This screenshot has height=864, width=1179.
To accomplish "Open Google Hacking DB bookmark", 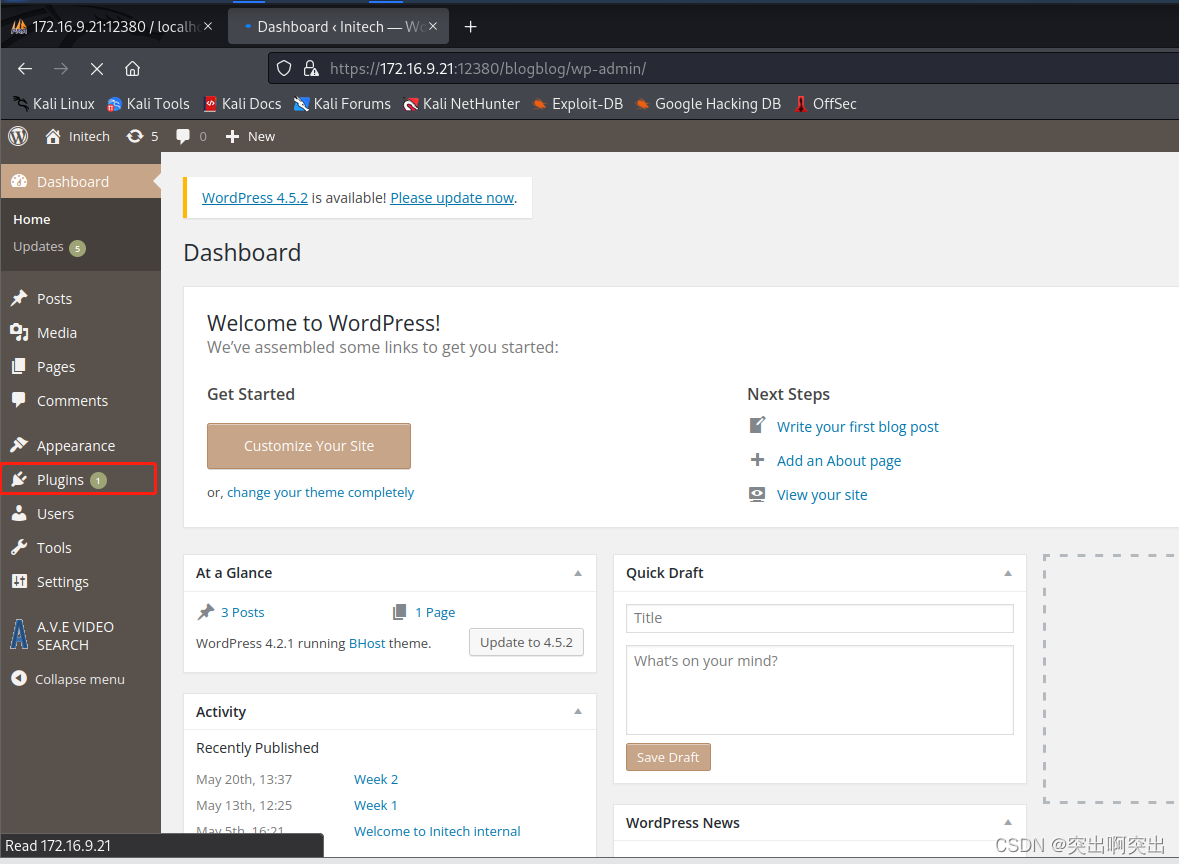I will [708, 104].
